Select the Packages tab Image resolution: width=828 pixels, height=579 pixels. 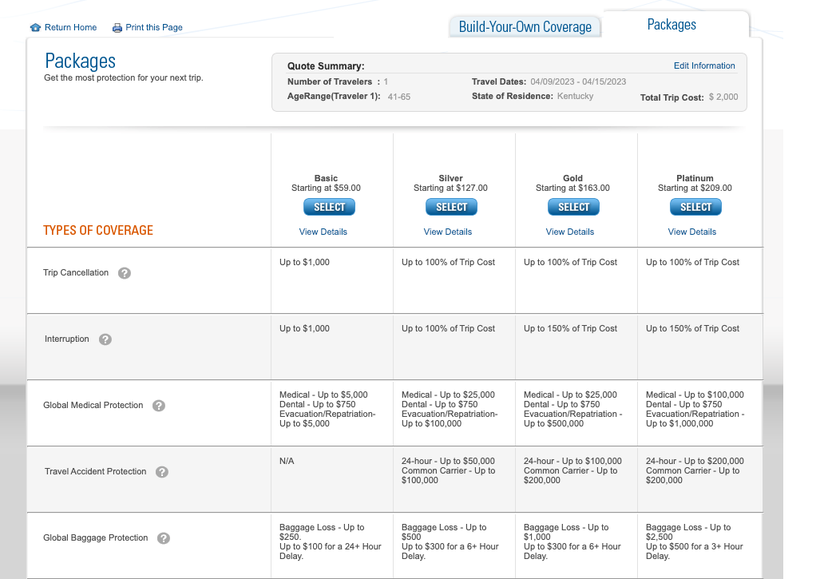671,23
